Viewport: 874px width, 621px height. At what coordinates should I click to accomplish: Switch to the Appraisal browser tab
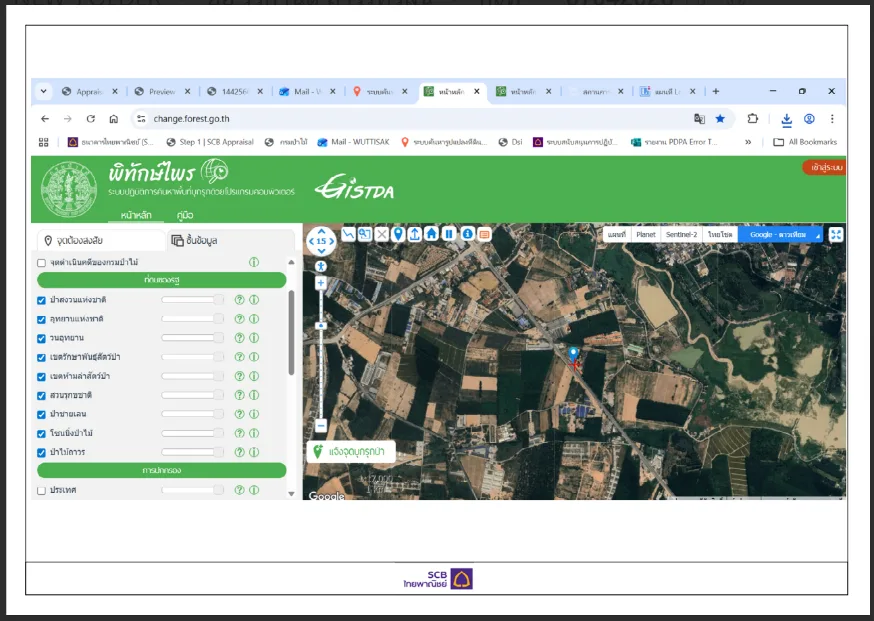(89, 91)
